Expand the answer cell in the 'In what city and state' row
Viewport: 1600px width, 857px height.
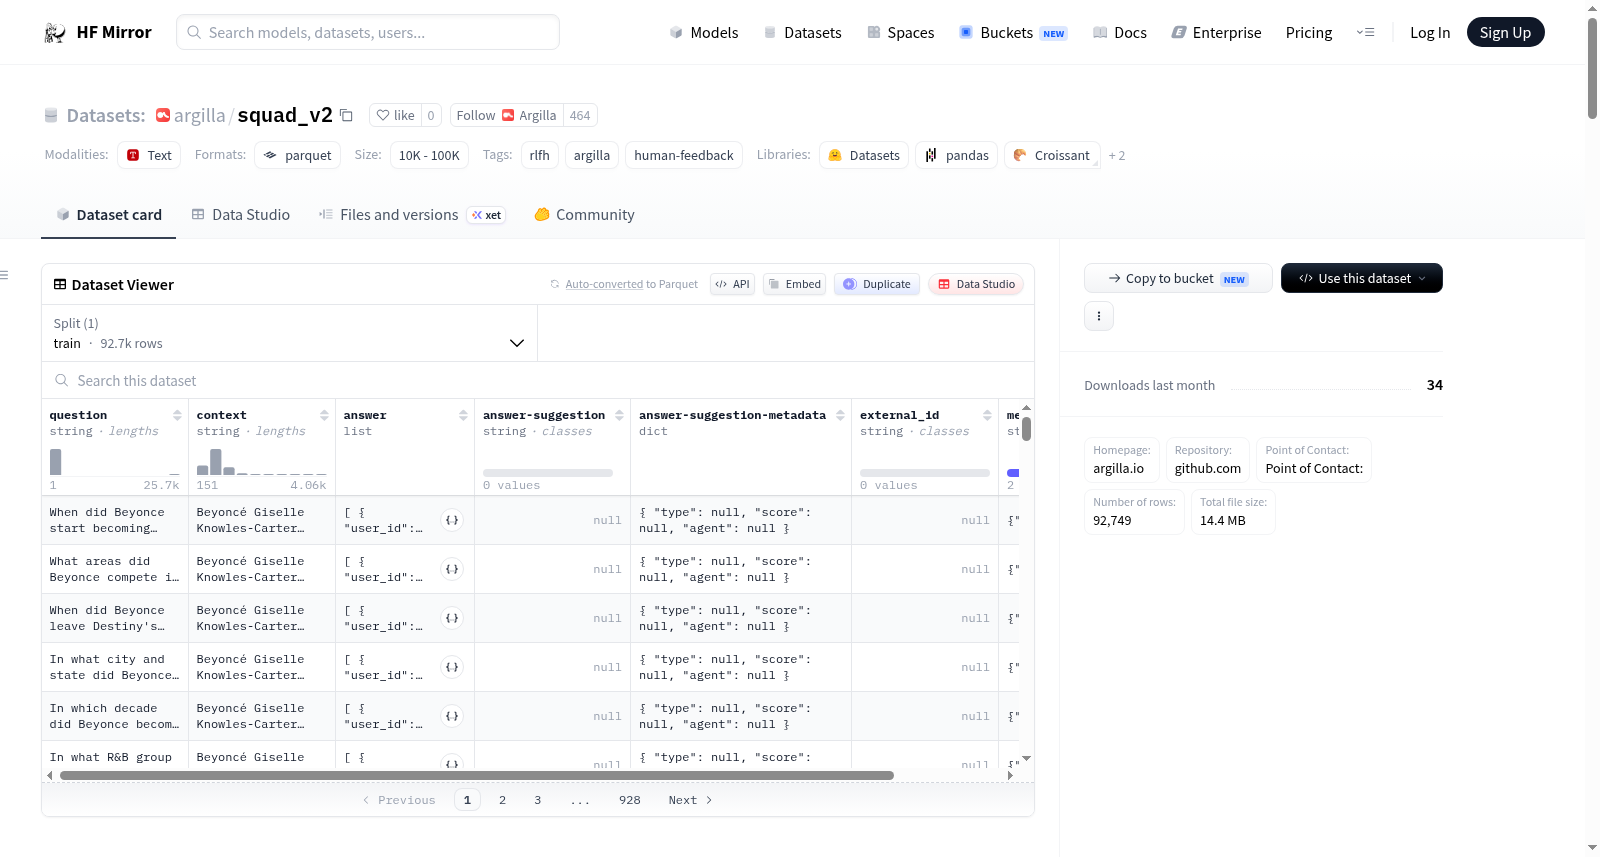(452, 667)
